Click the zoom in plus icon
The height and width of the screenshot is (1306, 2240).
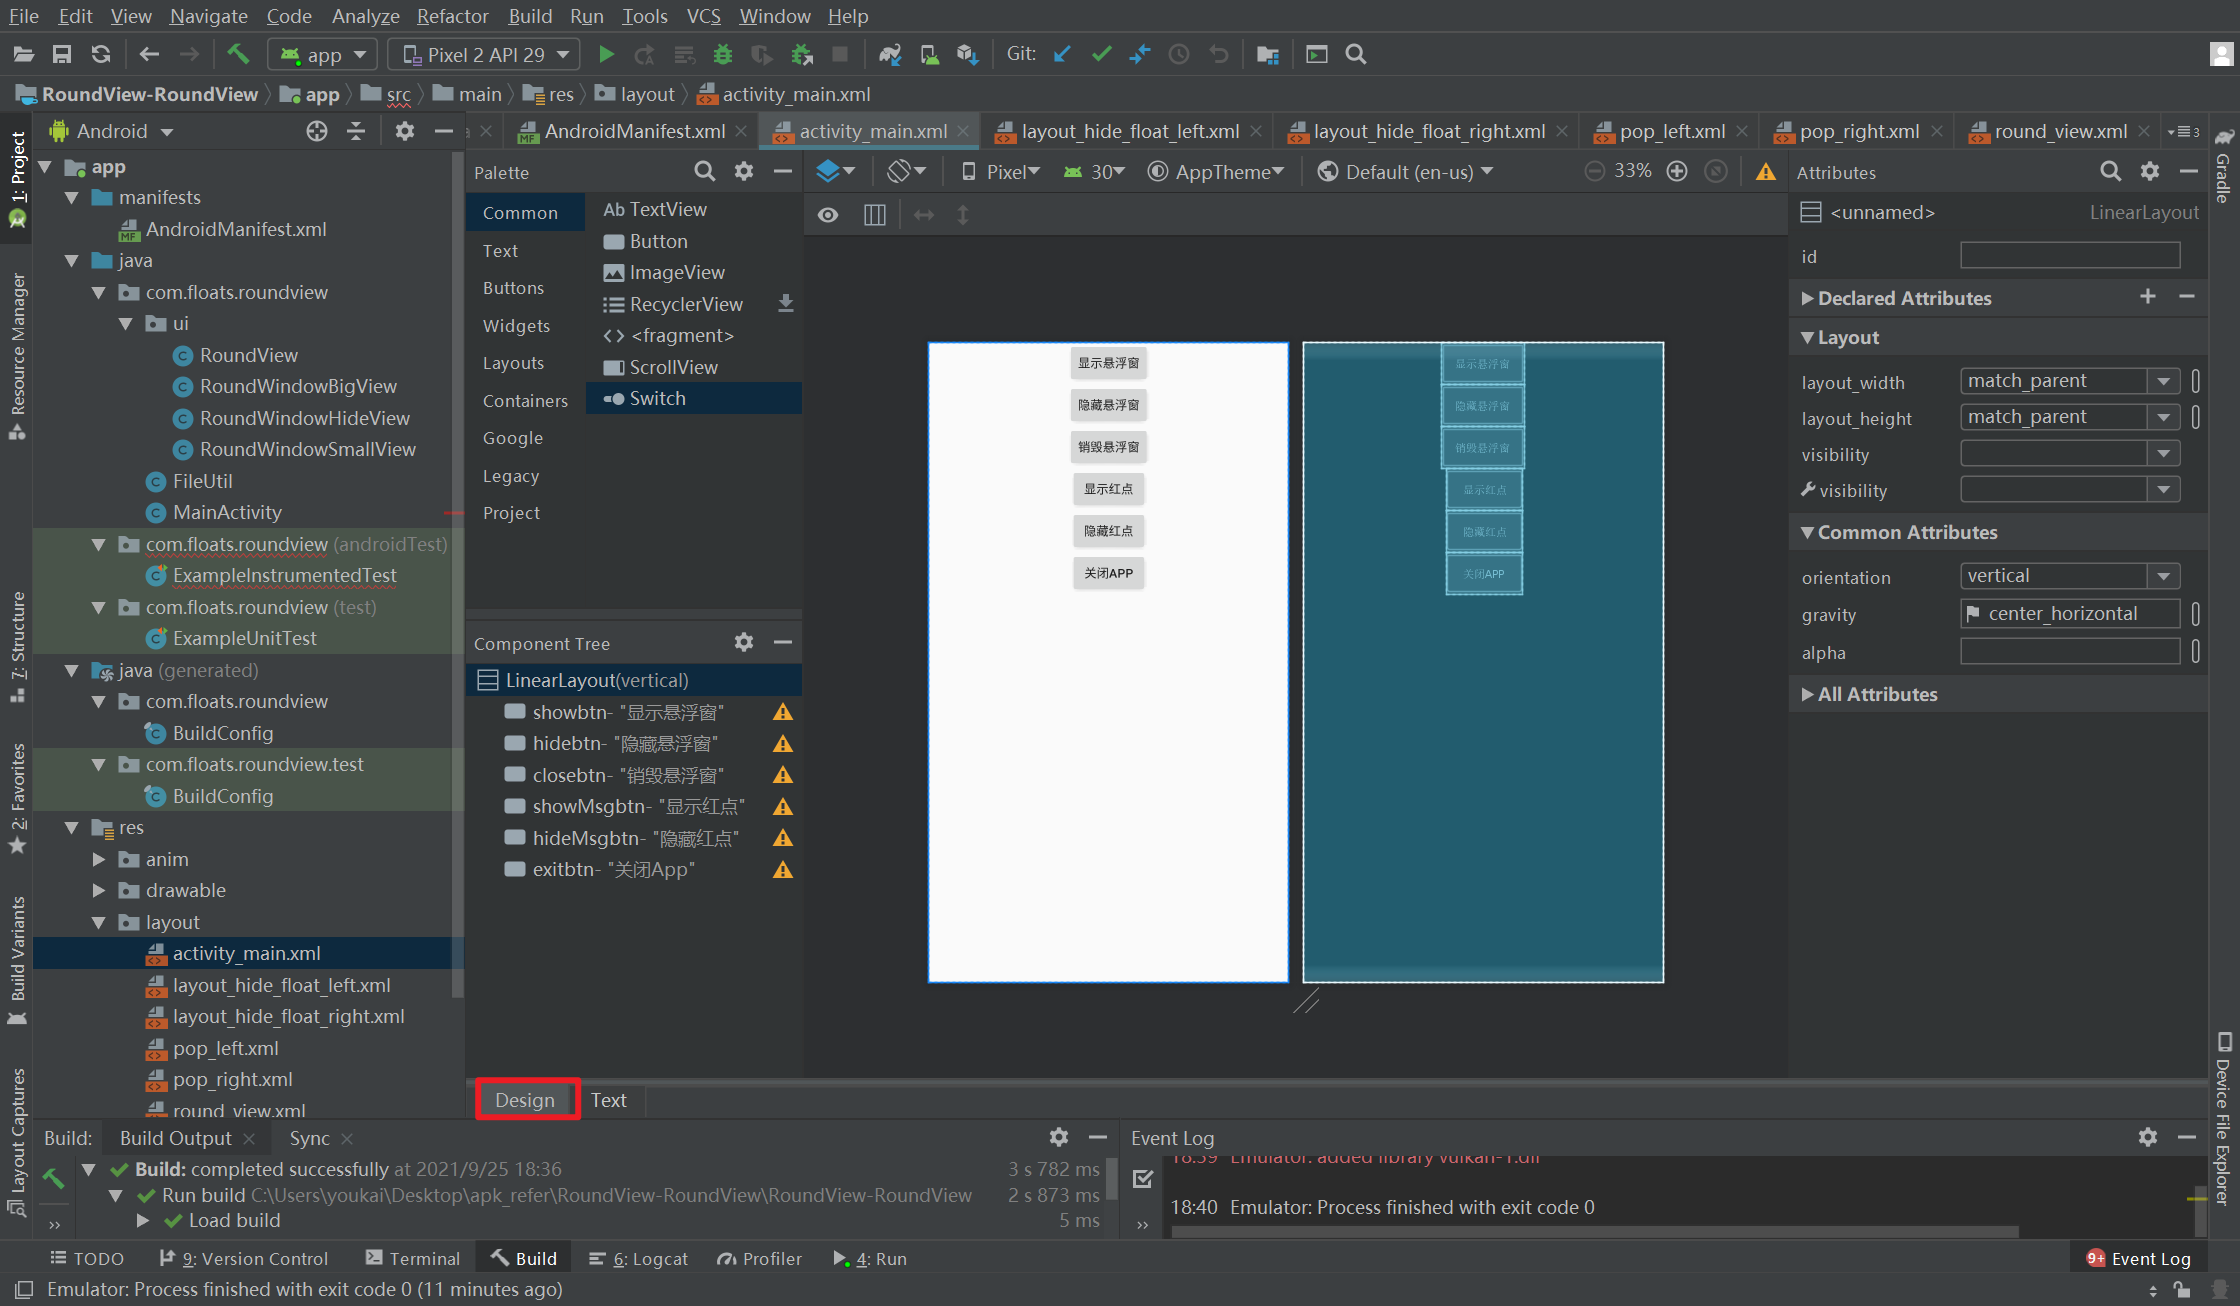1677,171
